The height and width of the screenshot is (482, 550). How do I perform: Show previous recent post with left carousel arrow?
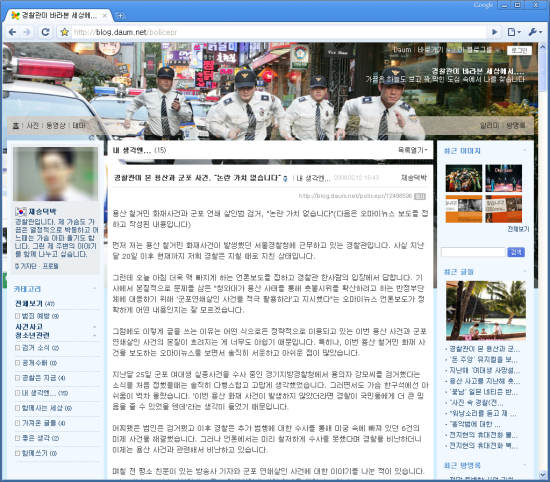[x=450, y=310]
